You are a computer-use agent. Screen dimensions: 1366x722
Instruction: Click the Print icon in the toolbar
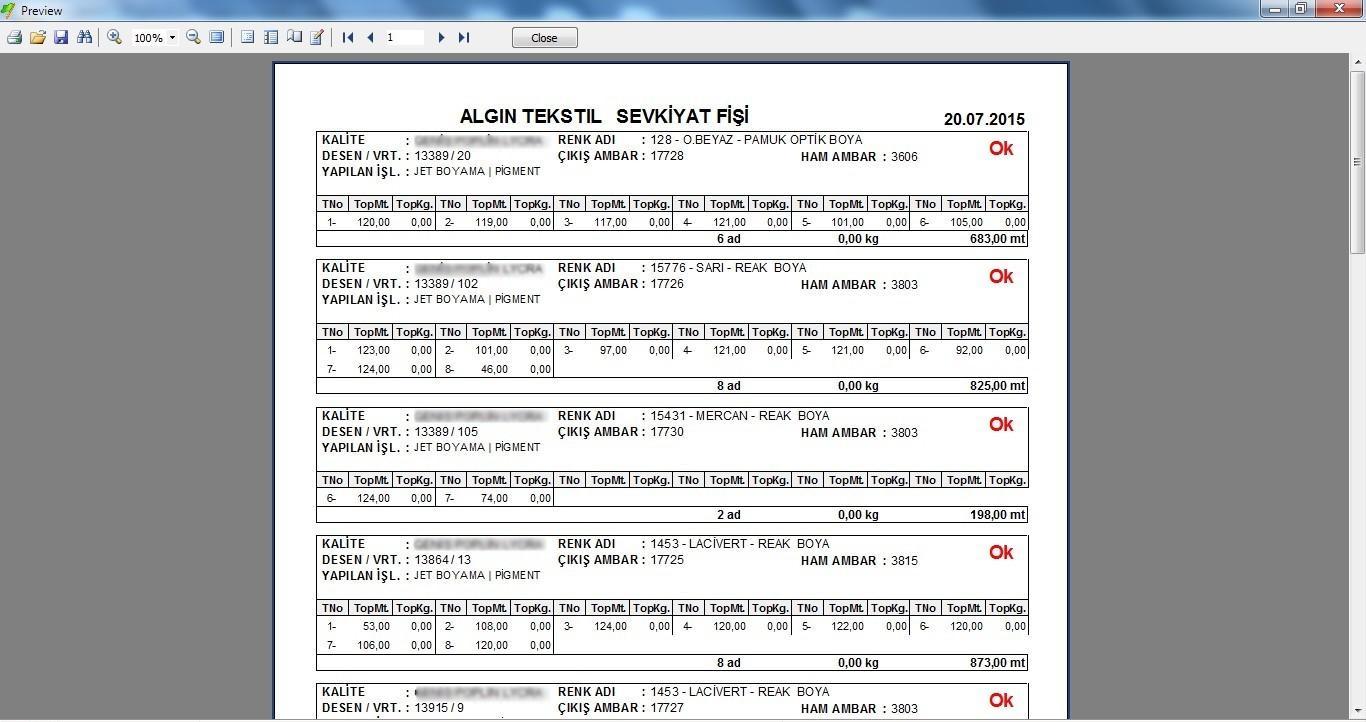[x=14, y=37]
